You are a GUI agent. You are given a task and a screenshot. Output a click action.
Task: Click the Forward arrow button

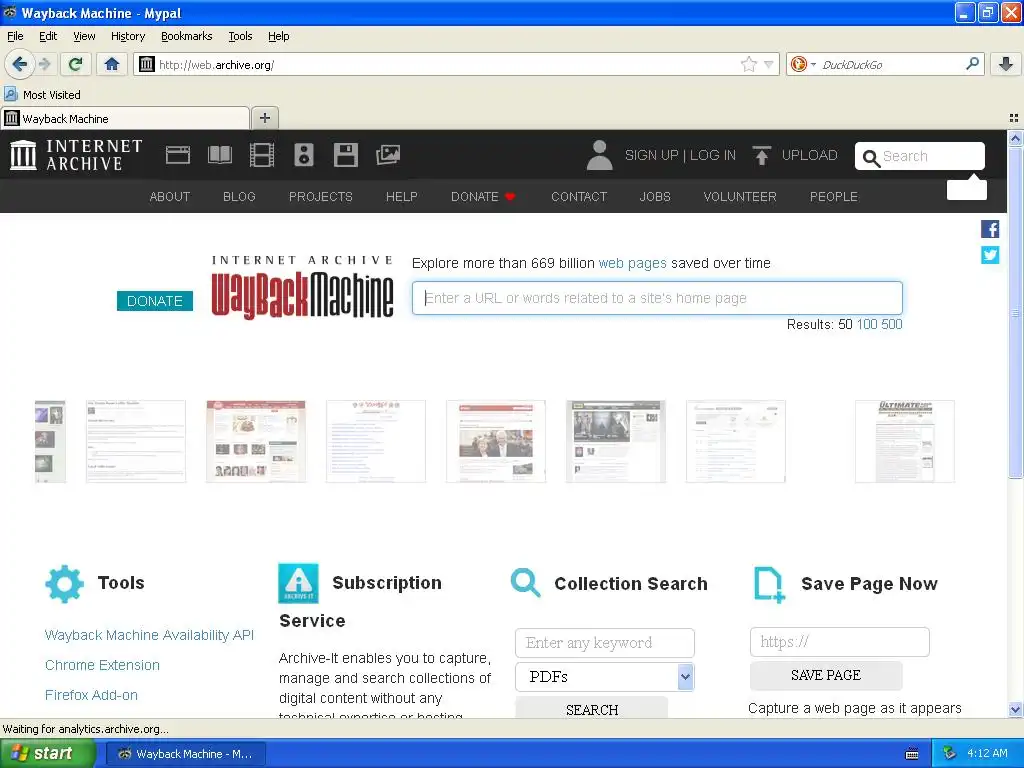point(44,64)
